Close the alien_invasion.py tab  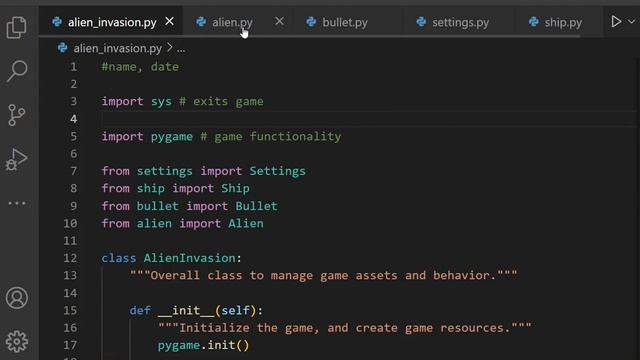click(x=169, y=21)
